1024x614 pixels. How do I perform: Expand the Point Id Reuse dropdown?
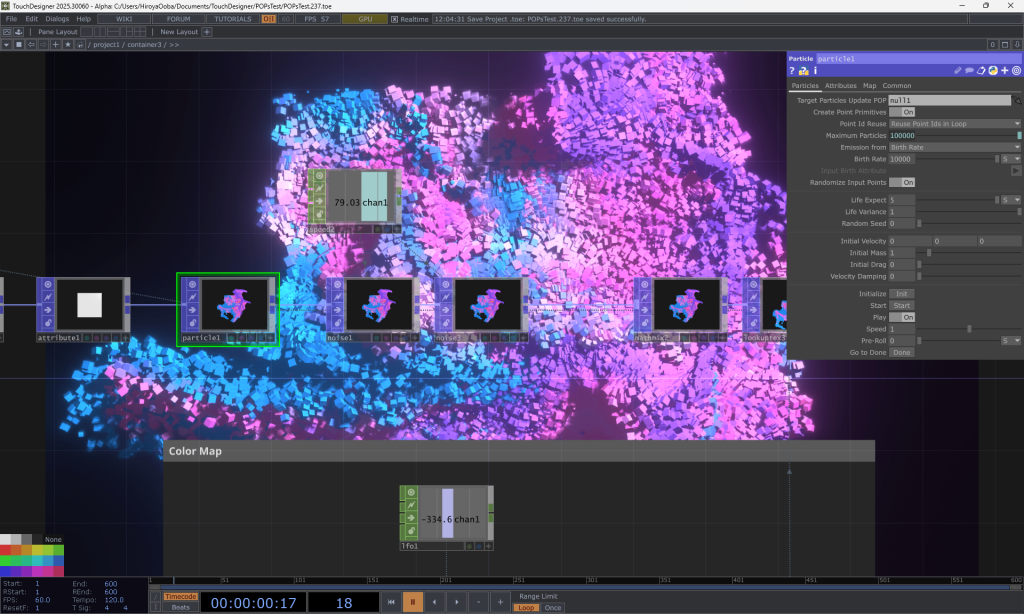(x=955, y=124)
